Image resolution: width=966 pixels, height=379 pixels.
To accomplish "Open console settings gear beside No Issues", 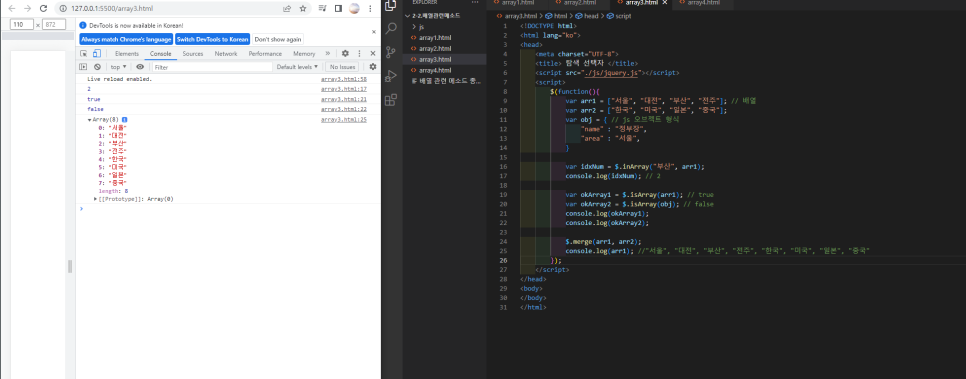I will pos(373,67).
